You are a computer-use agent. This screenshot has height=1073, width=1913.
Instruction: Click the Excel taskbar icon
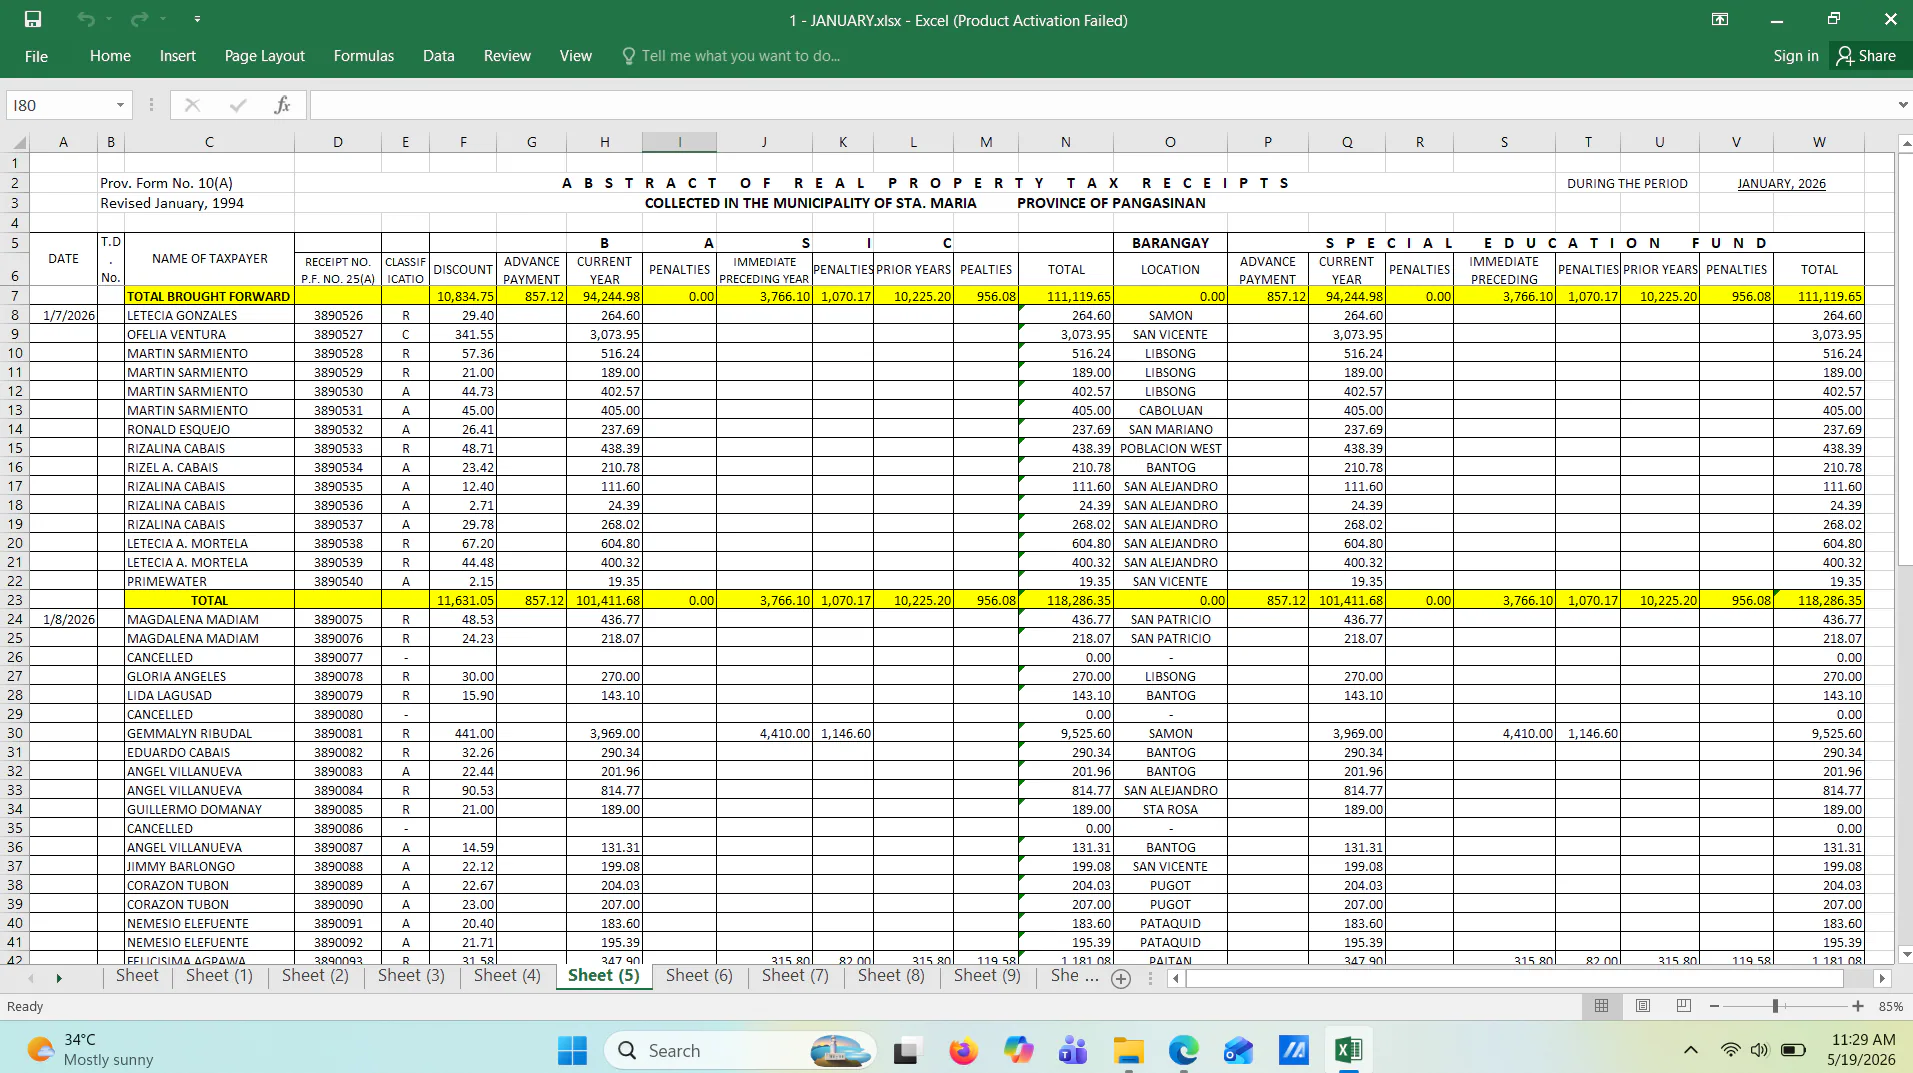tap(1348, 1050)
